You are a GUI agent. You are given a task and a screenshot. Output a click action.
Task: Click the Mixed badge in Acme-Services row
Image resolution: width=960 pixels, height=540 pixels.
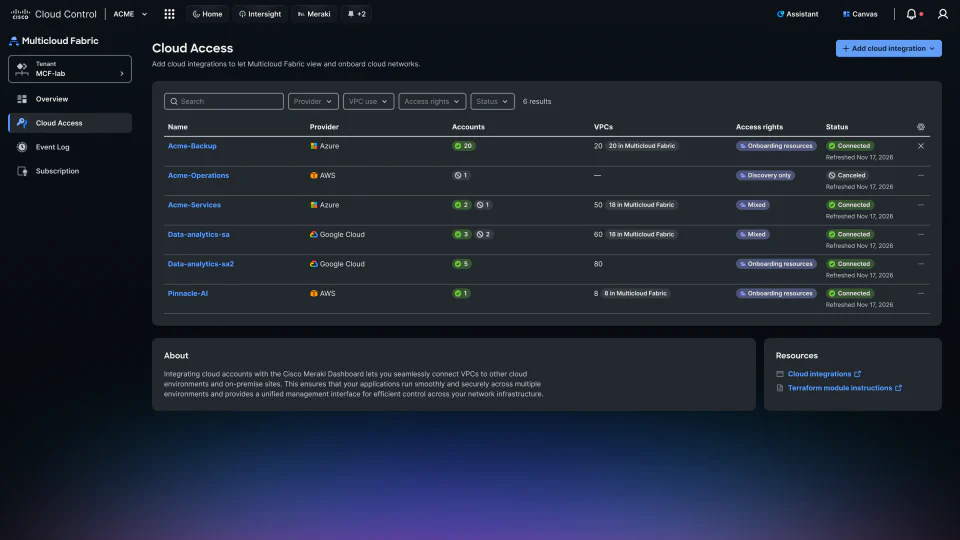pyautogui.click(x=752, y=205)
